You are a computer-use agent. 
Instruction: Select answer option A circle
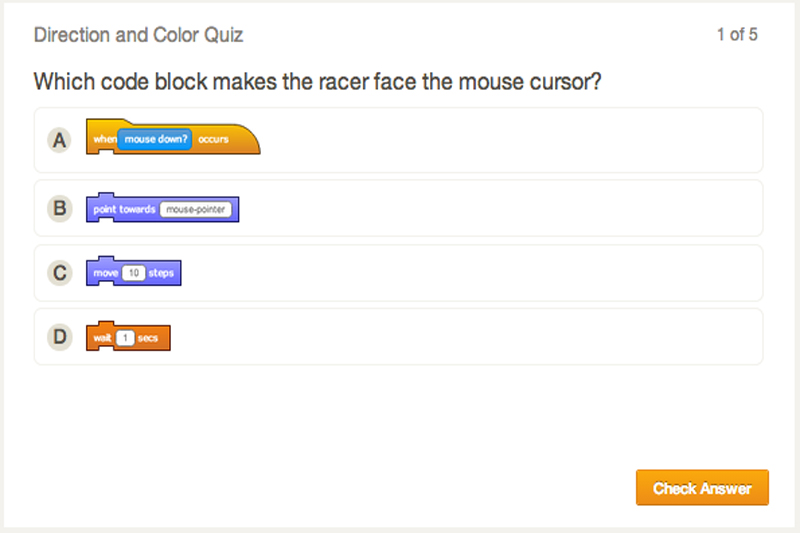[60, 141]
